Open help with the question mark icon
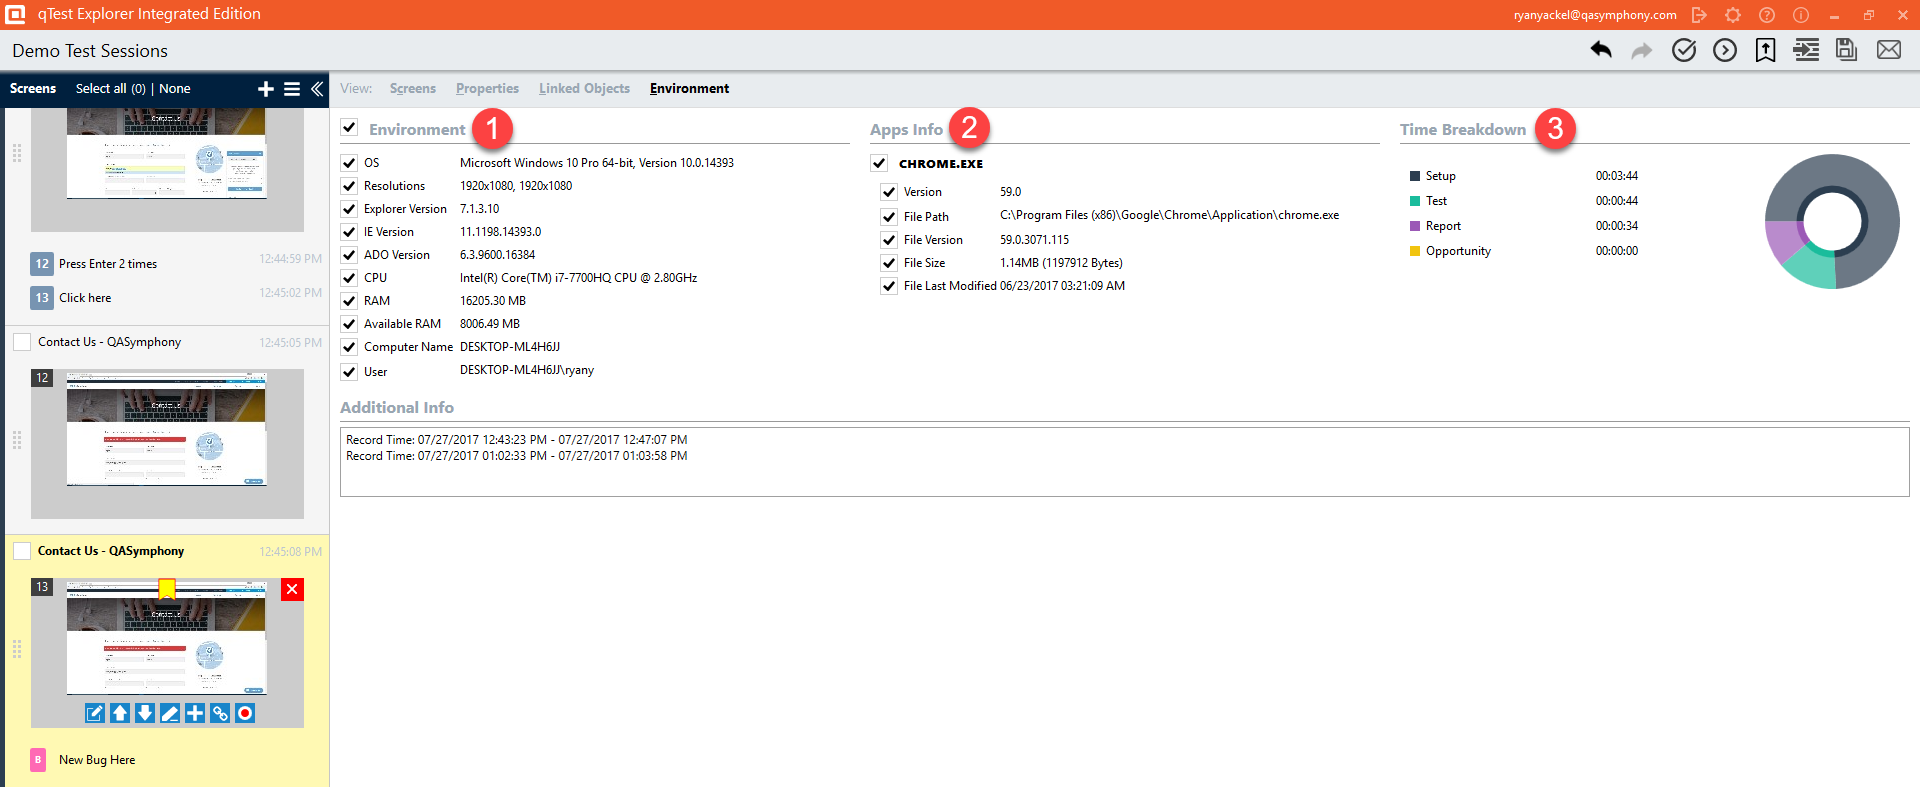The height and width of the screenshot is (787, 1920). (x=1767, y=15)
